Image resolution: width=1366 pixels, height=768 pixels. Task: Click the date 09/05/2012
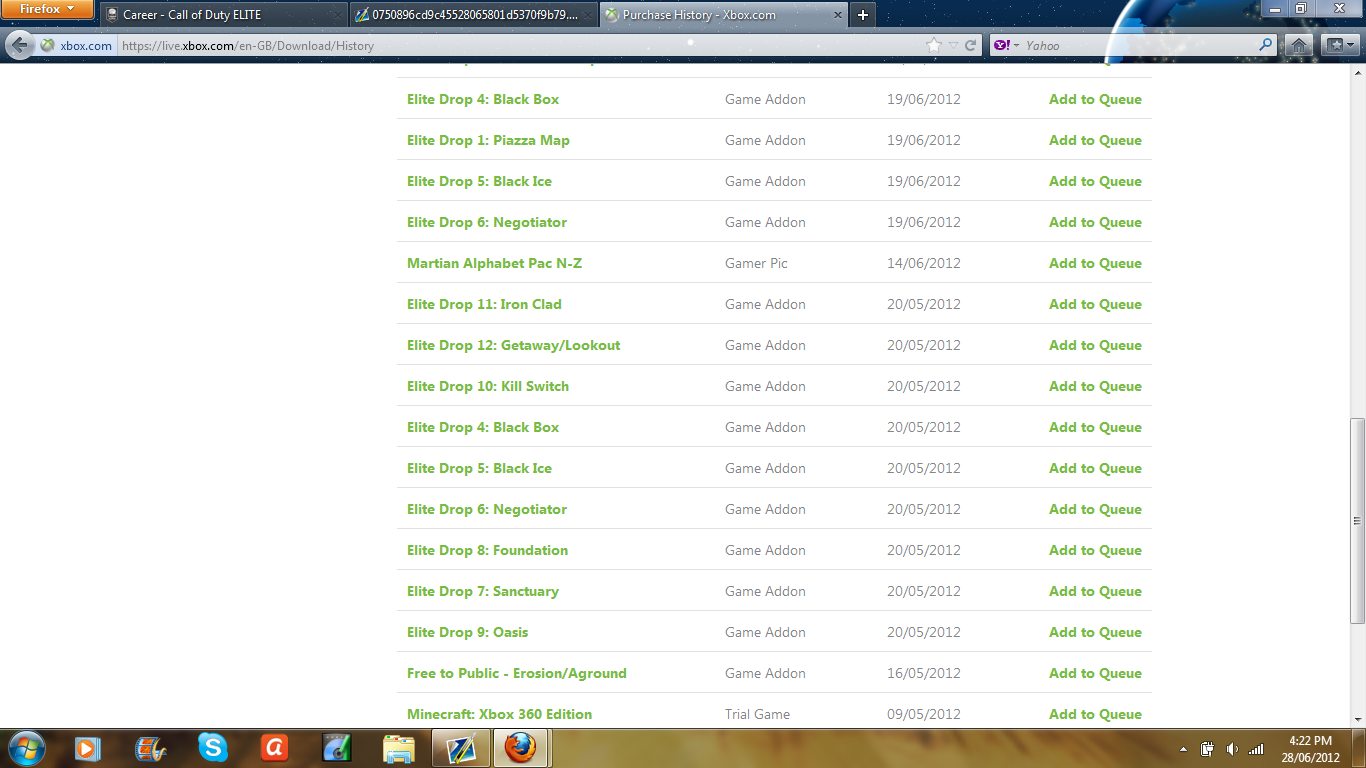pos(923,714)
